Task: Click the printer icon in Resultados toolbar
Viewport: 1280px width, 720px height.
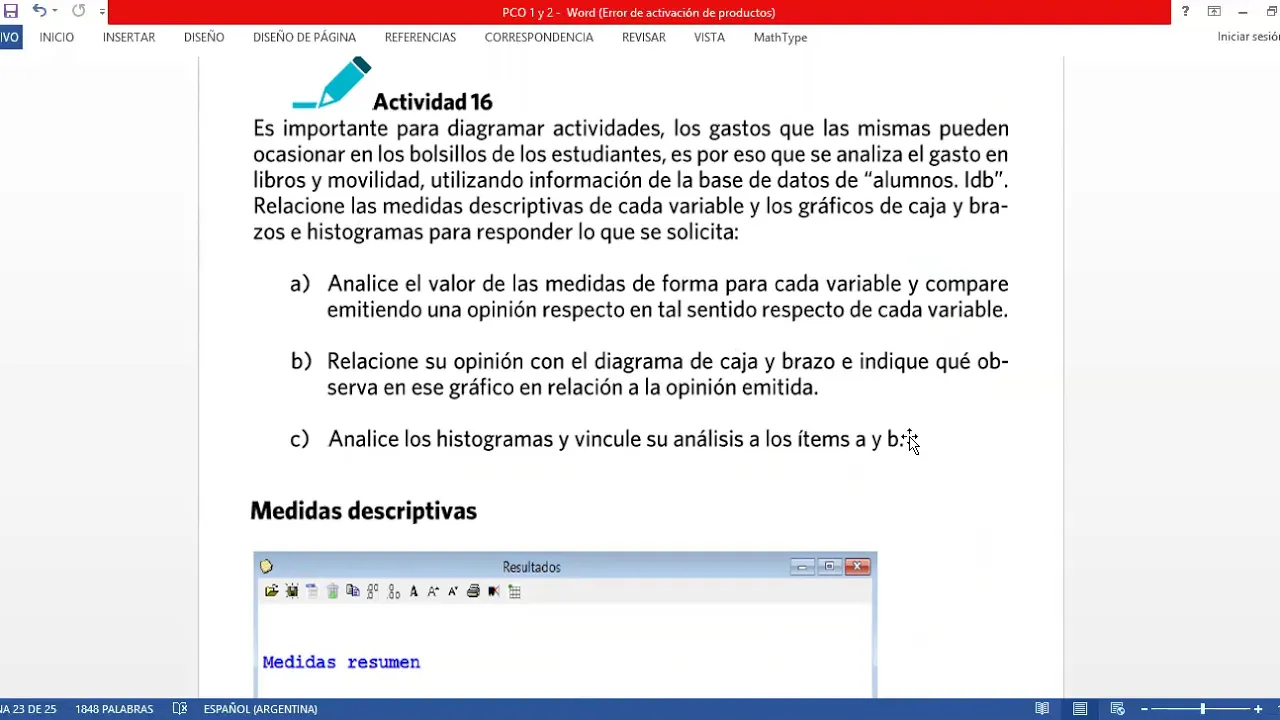Action: click(x=474, y=591)
